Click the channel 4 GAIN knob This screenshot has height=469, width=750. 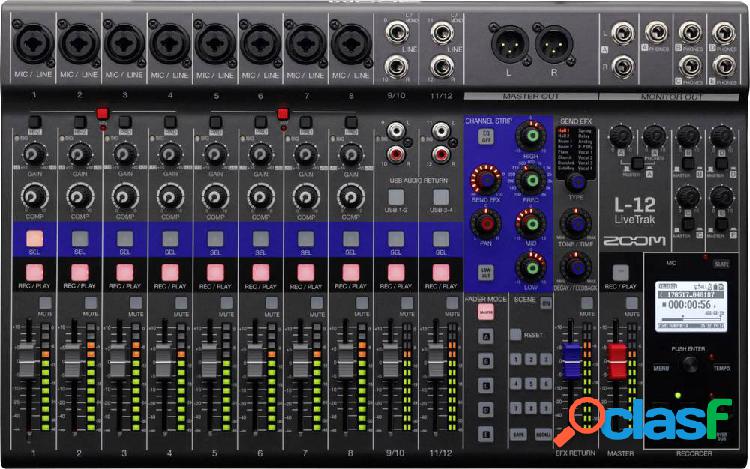[170, 154]
